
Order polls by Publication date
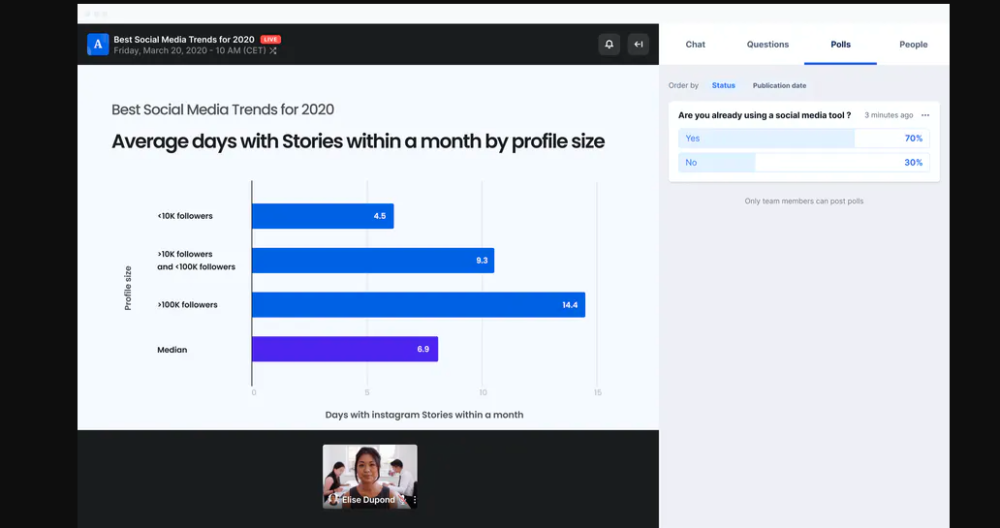[779, 86]
